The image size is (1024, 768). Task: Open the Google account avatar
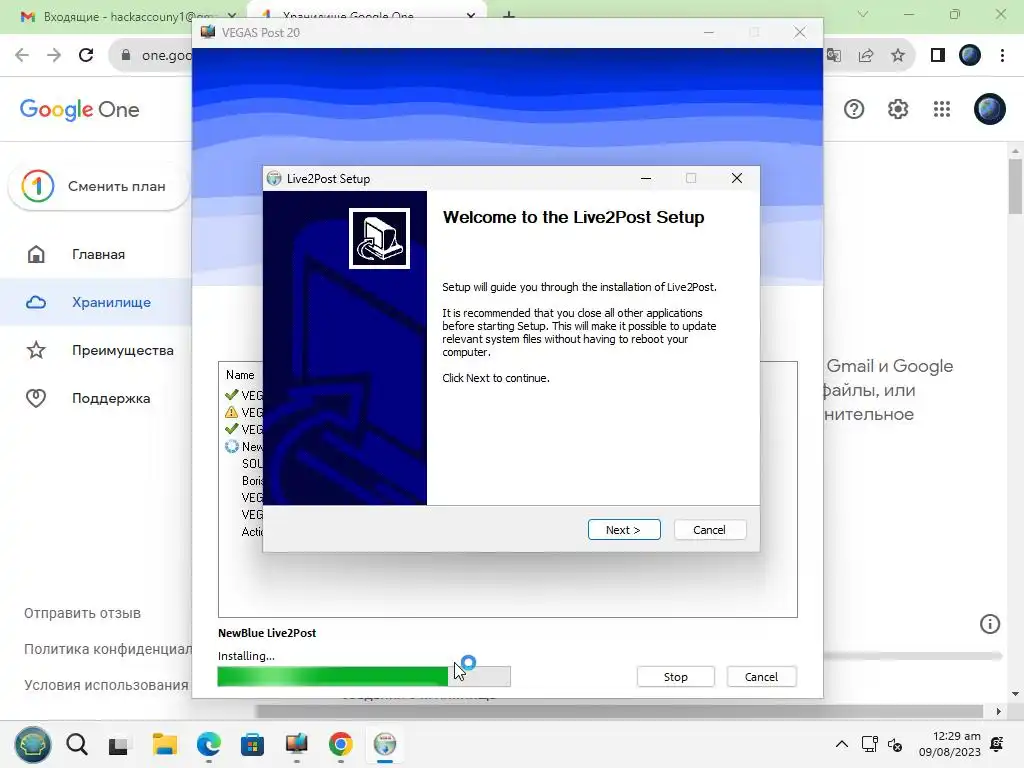click(989, 109)
